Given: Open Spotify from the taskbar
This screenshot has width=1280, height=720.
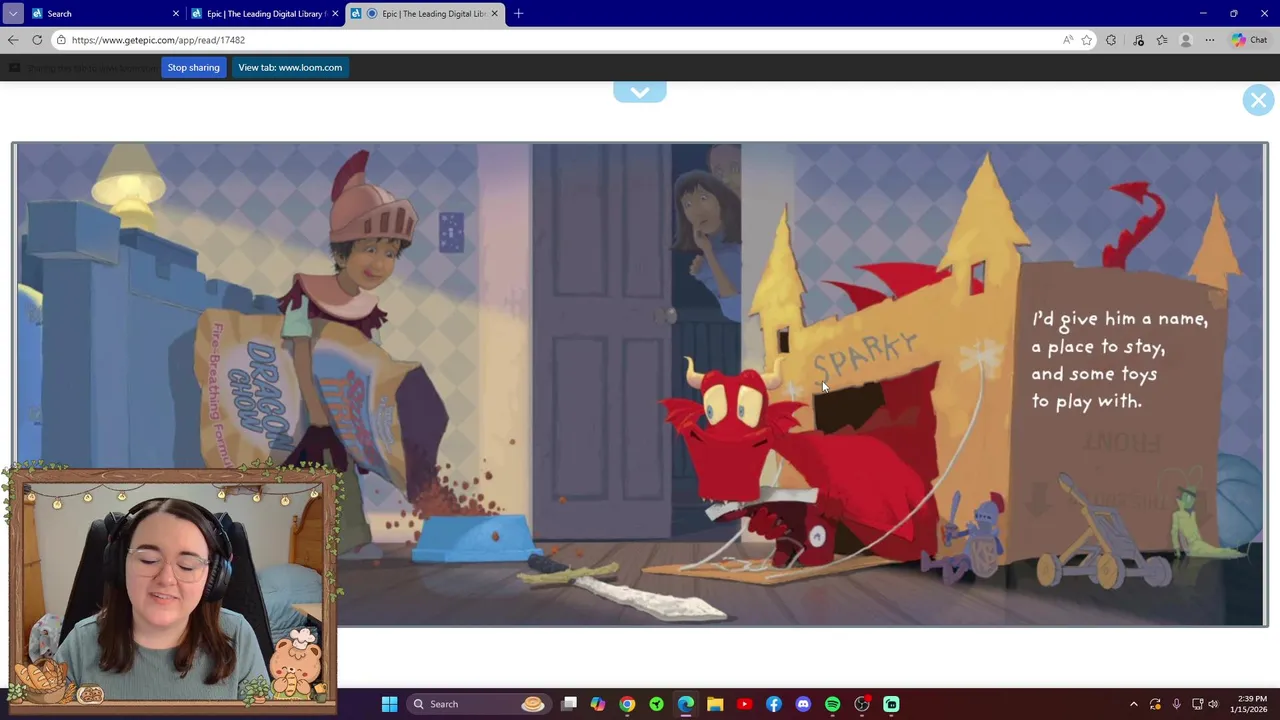Looking at the screenshot, I should tap(832, 704).
